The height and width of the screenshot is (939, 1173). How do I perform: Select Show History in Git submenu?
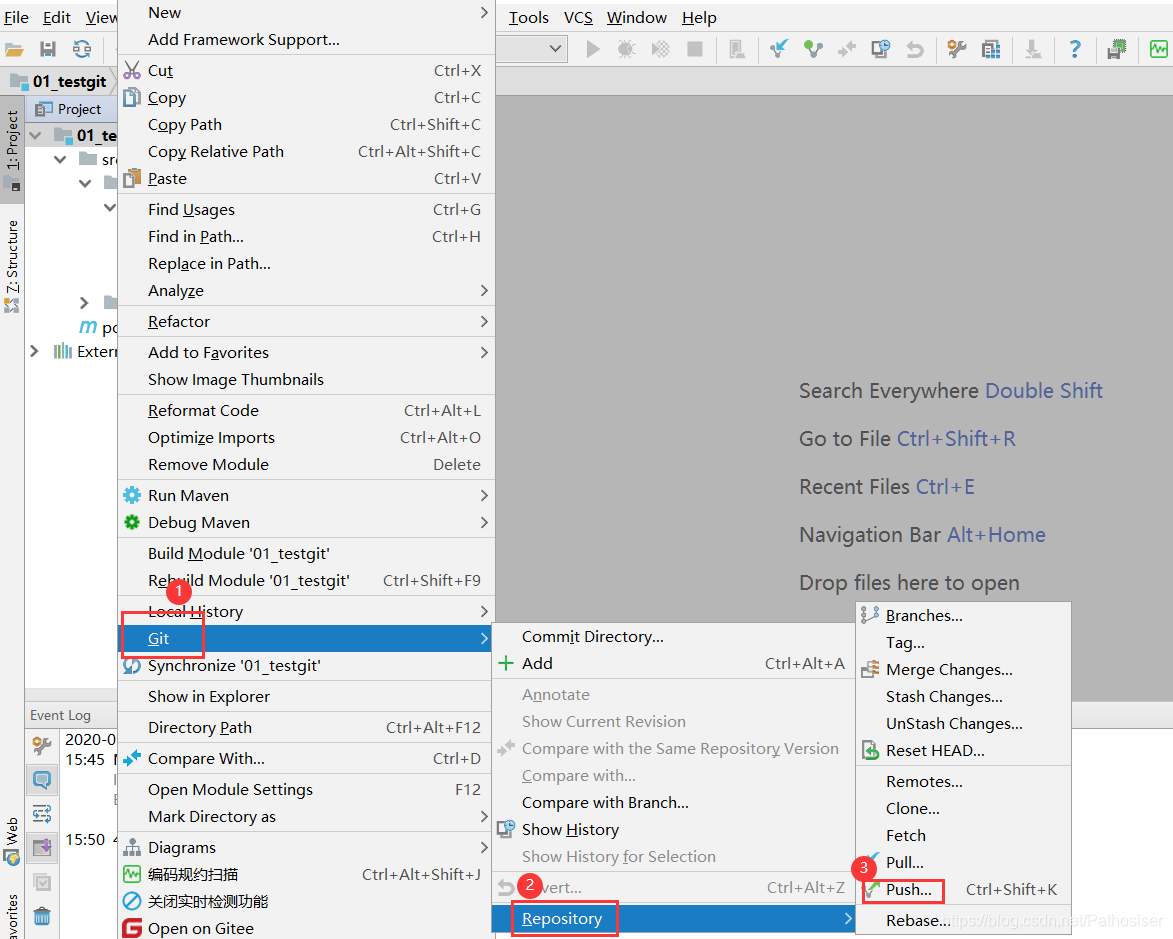tap(673, 830)
